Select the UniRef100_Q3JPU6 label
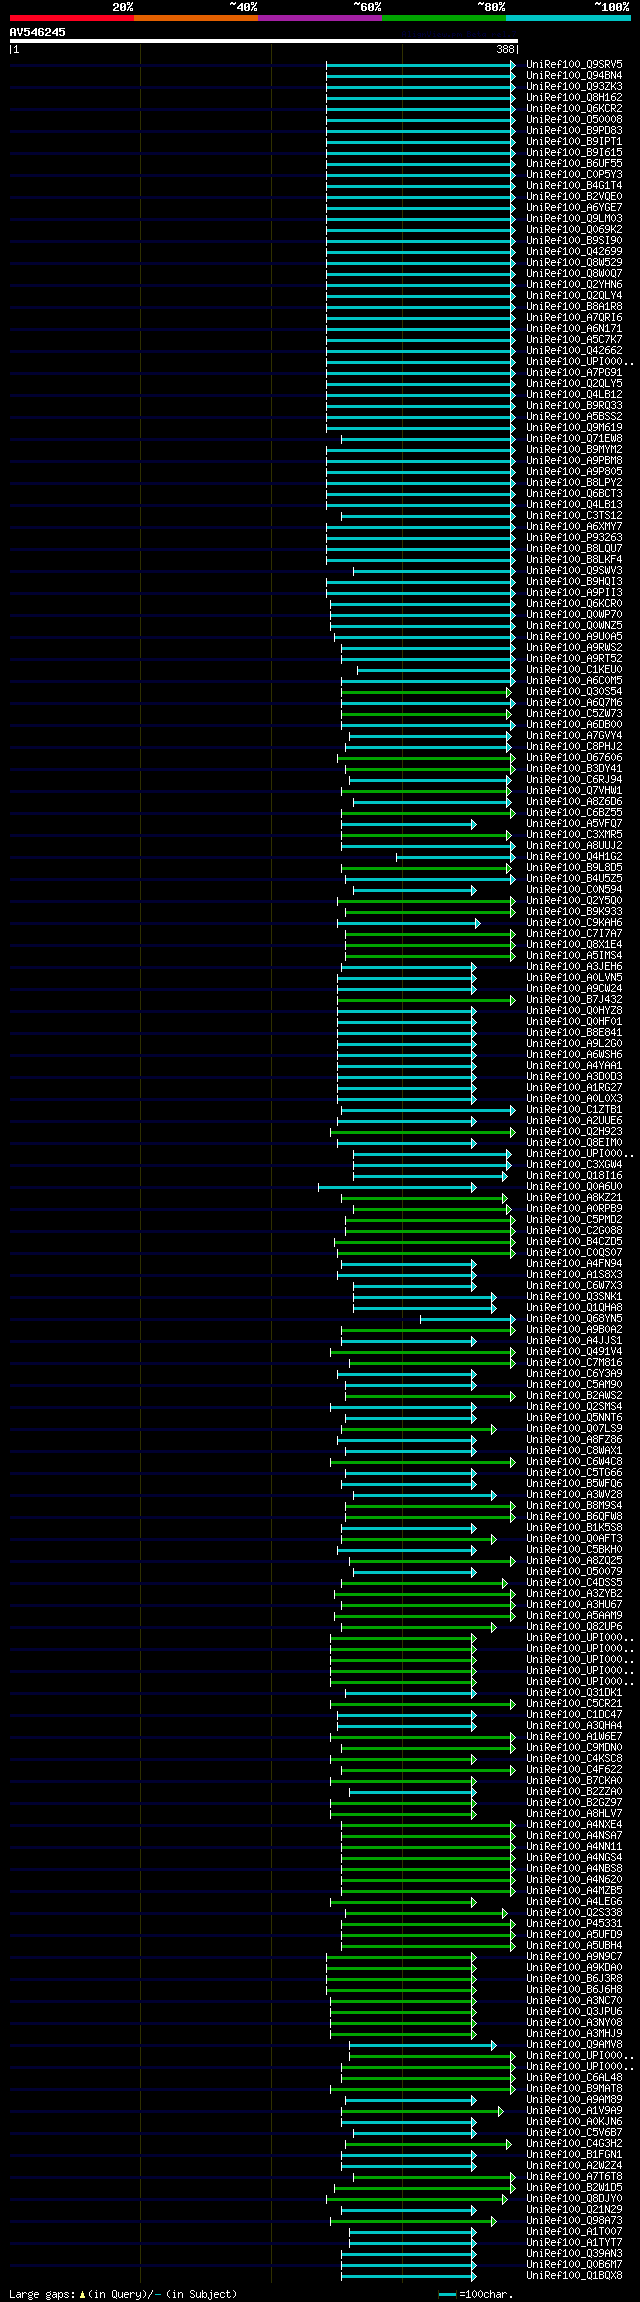Viewport: 640px width, 2302px height. click(574, 2011)
